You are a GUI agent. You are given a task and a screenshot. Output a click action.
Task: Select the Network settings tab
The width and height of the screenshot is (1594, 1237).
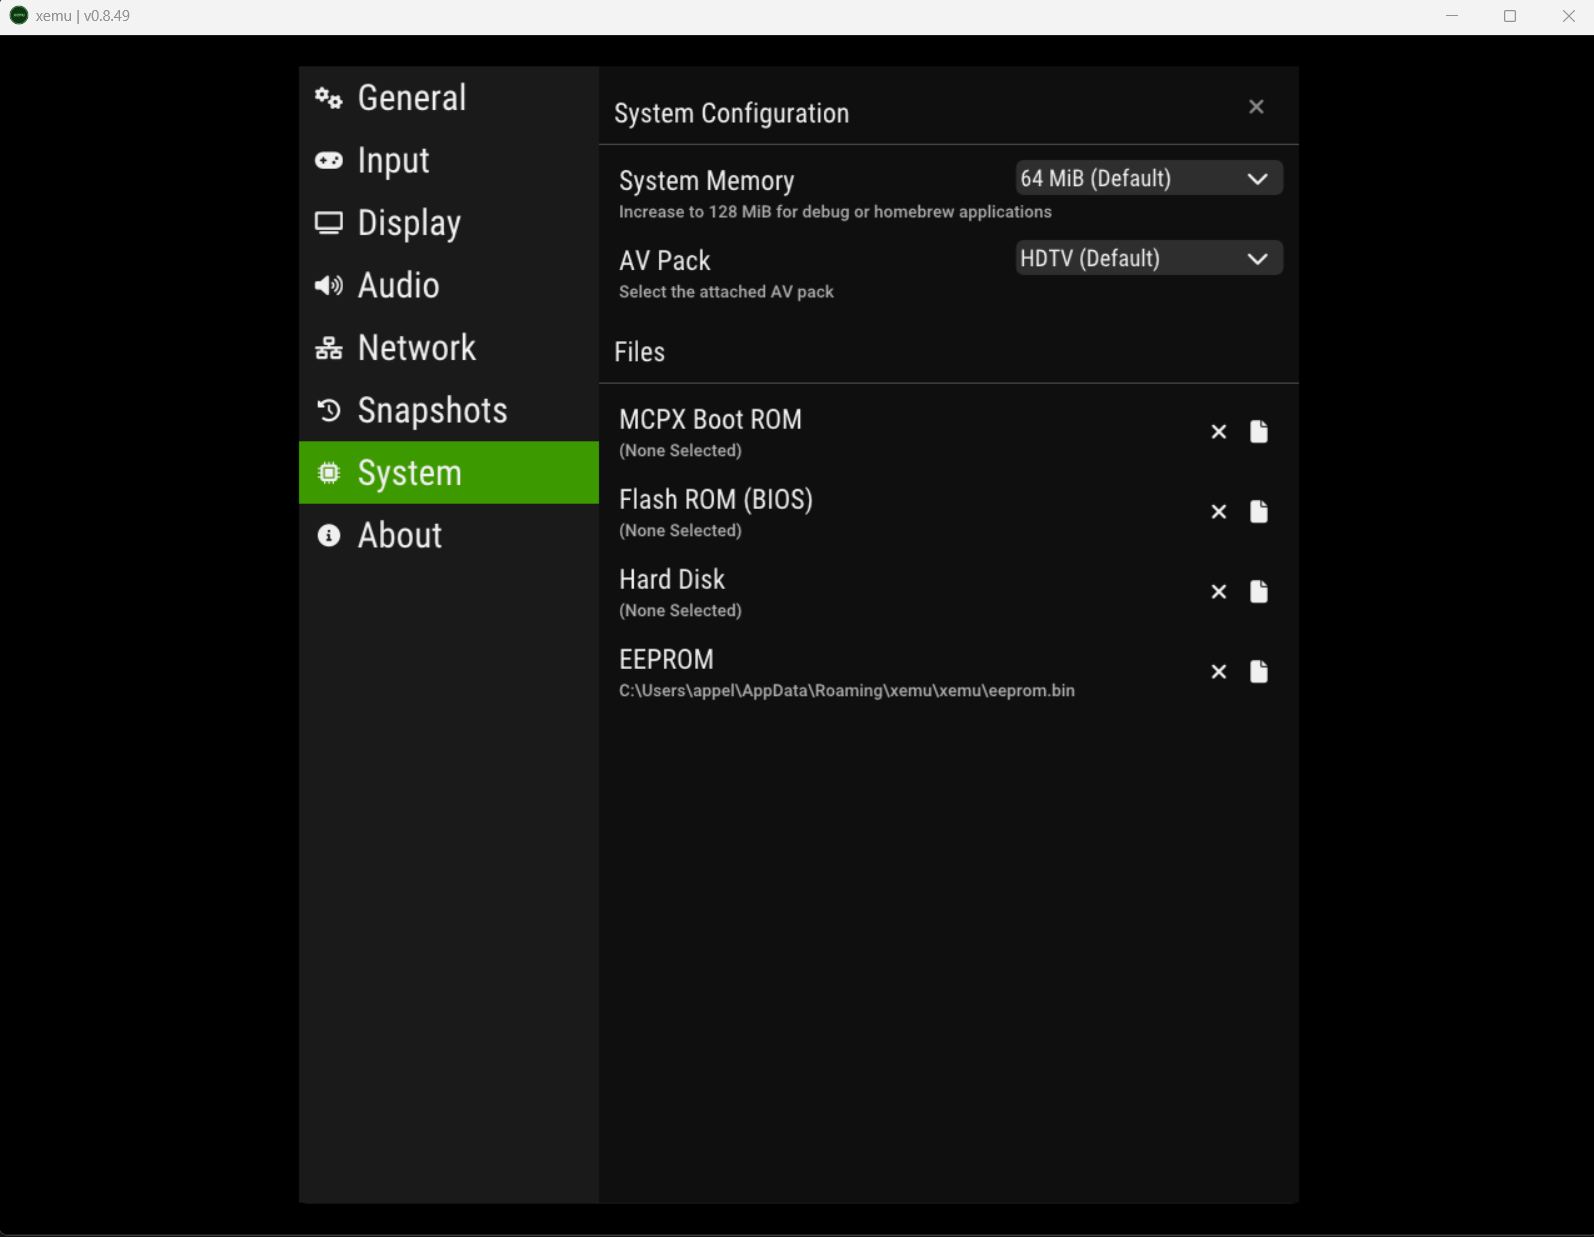click(449, 348)
